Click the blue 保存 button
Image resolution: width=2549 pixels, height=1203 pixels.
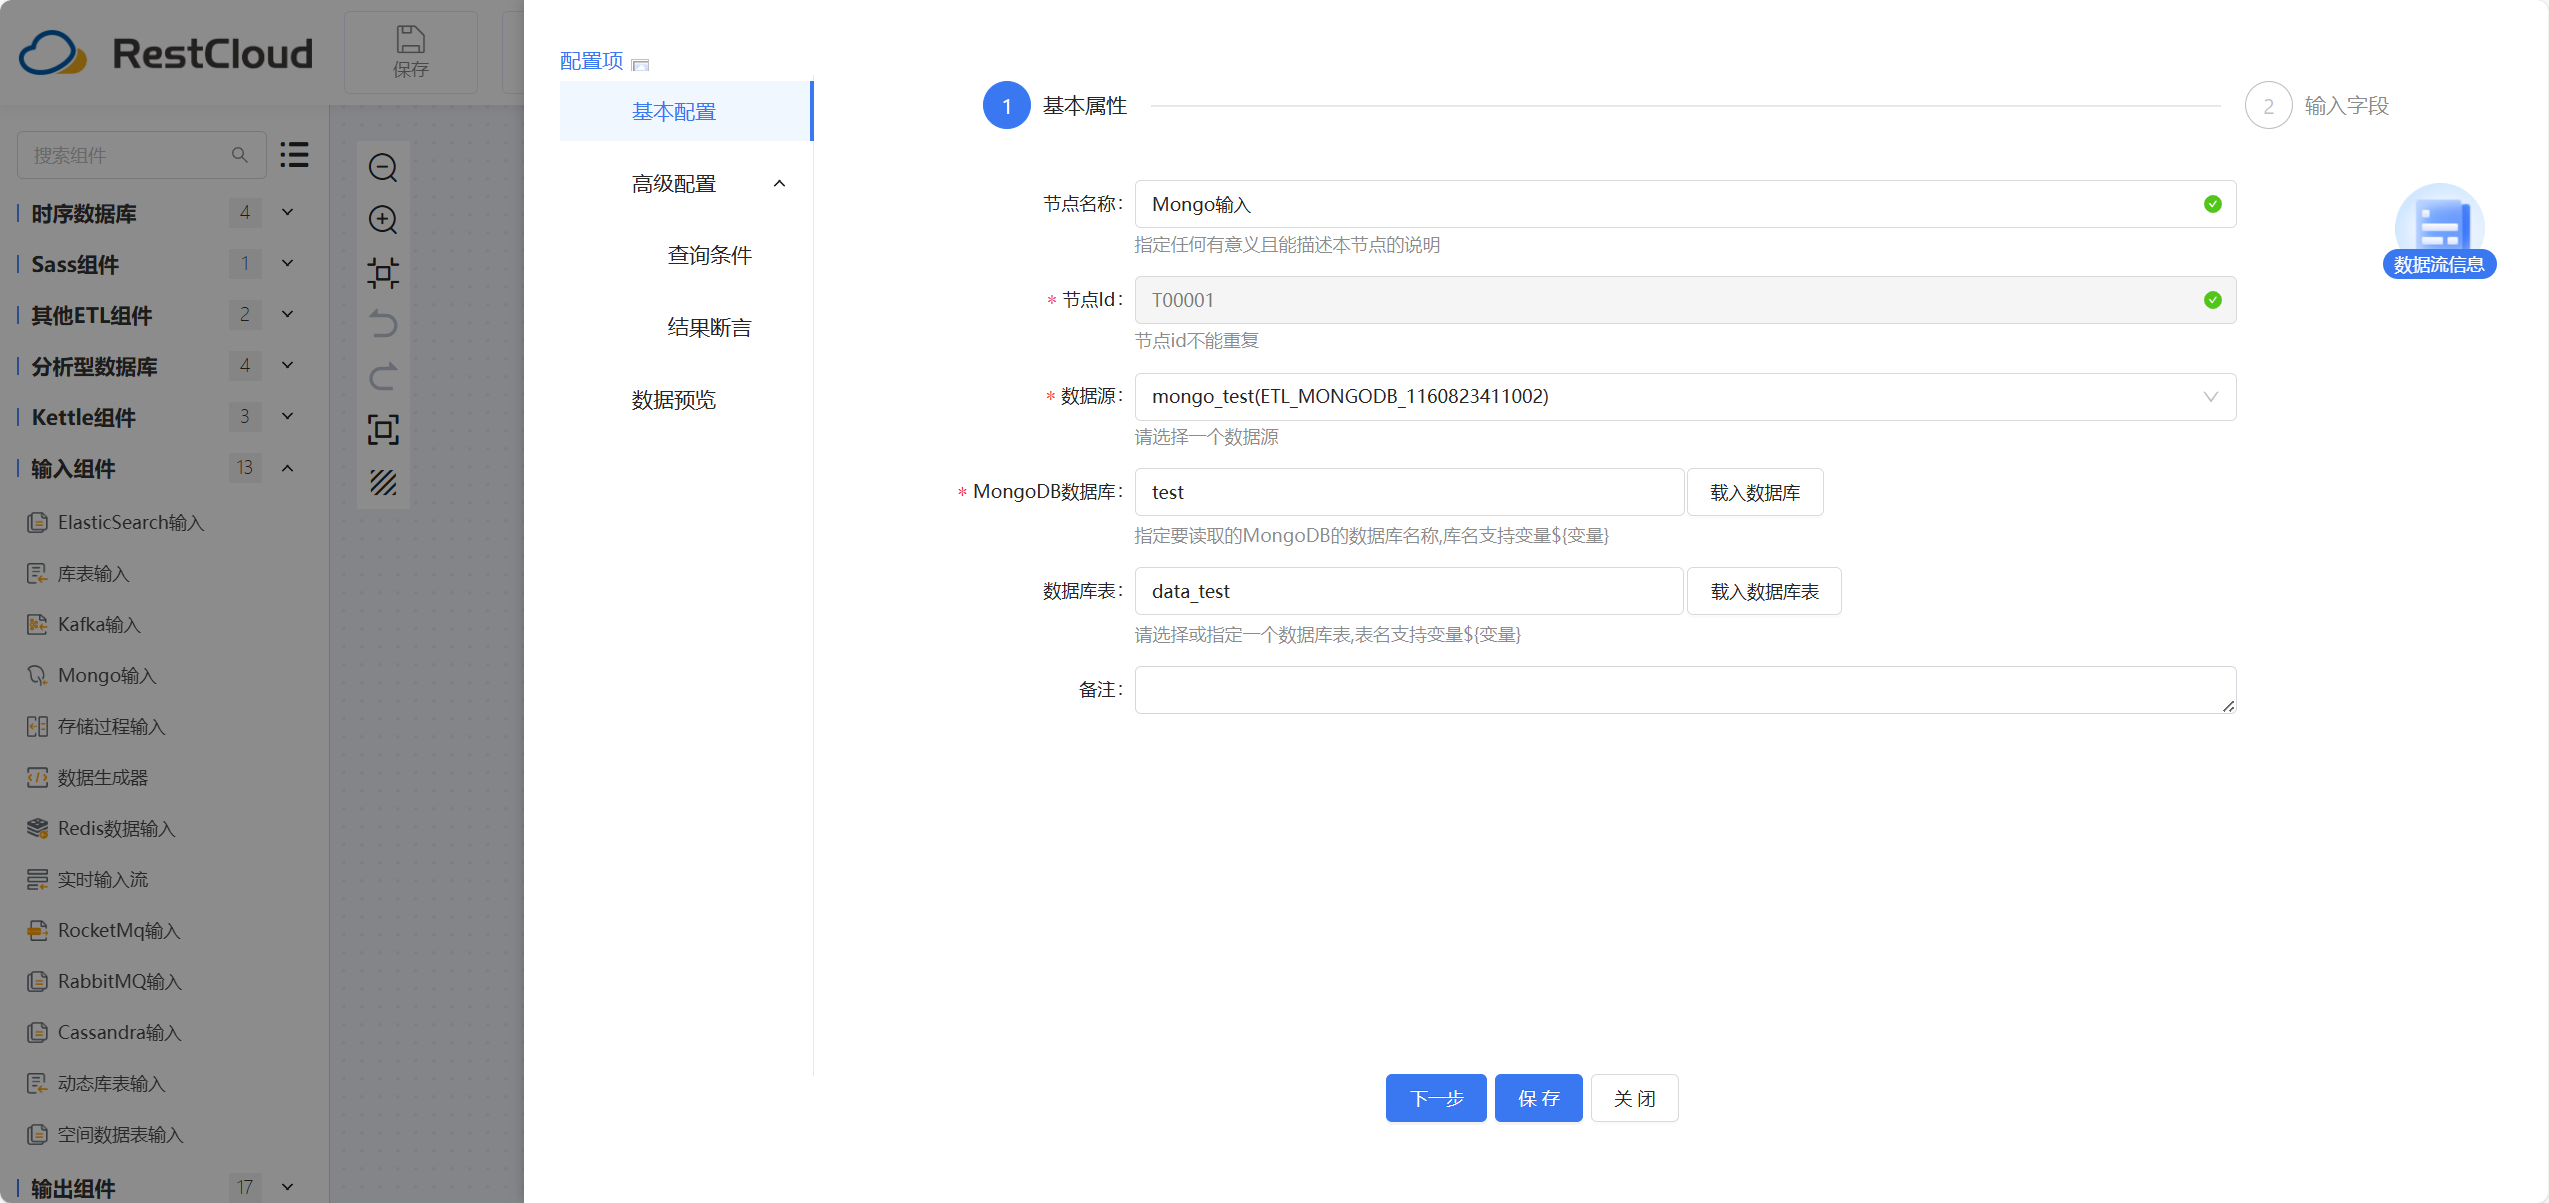tap(1538, 1098)
